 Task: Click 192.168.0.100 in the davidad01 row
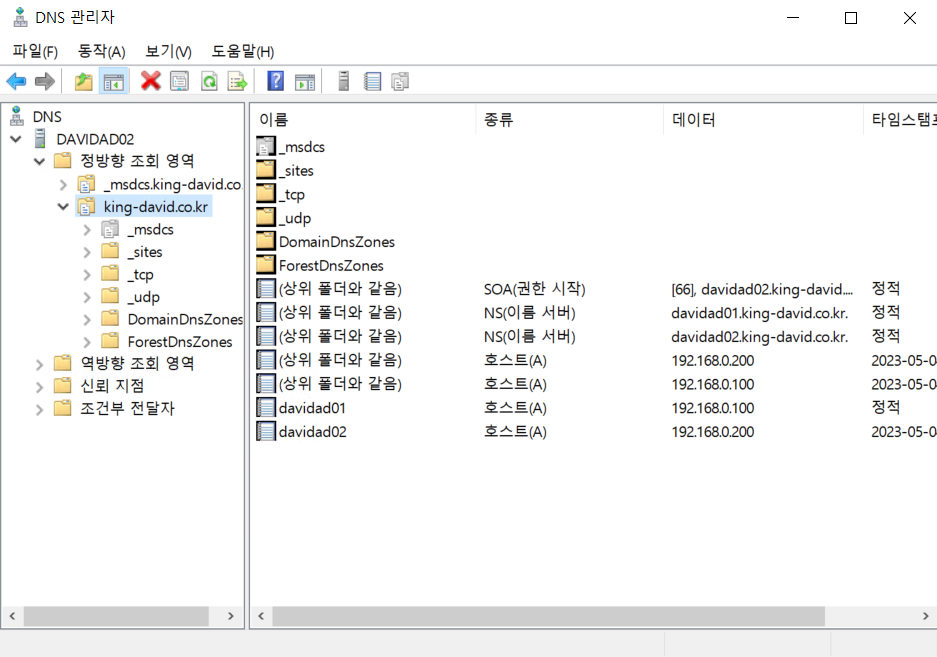coord(712,408)
